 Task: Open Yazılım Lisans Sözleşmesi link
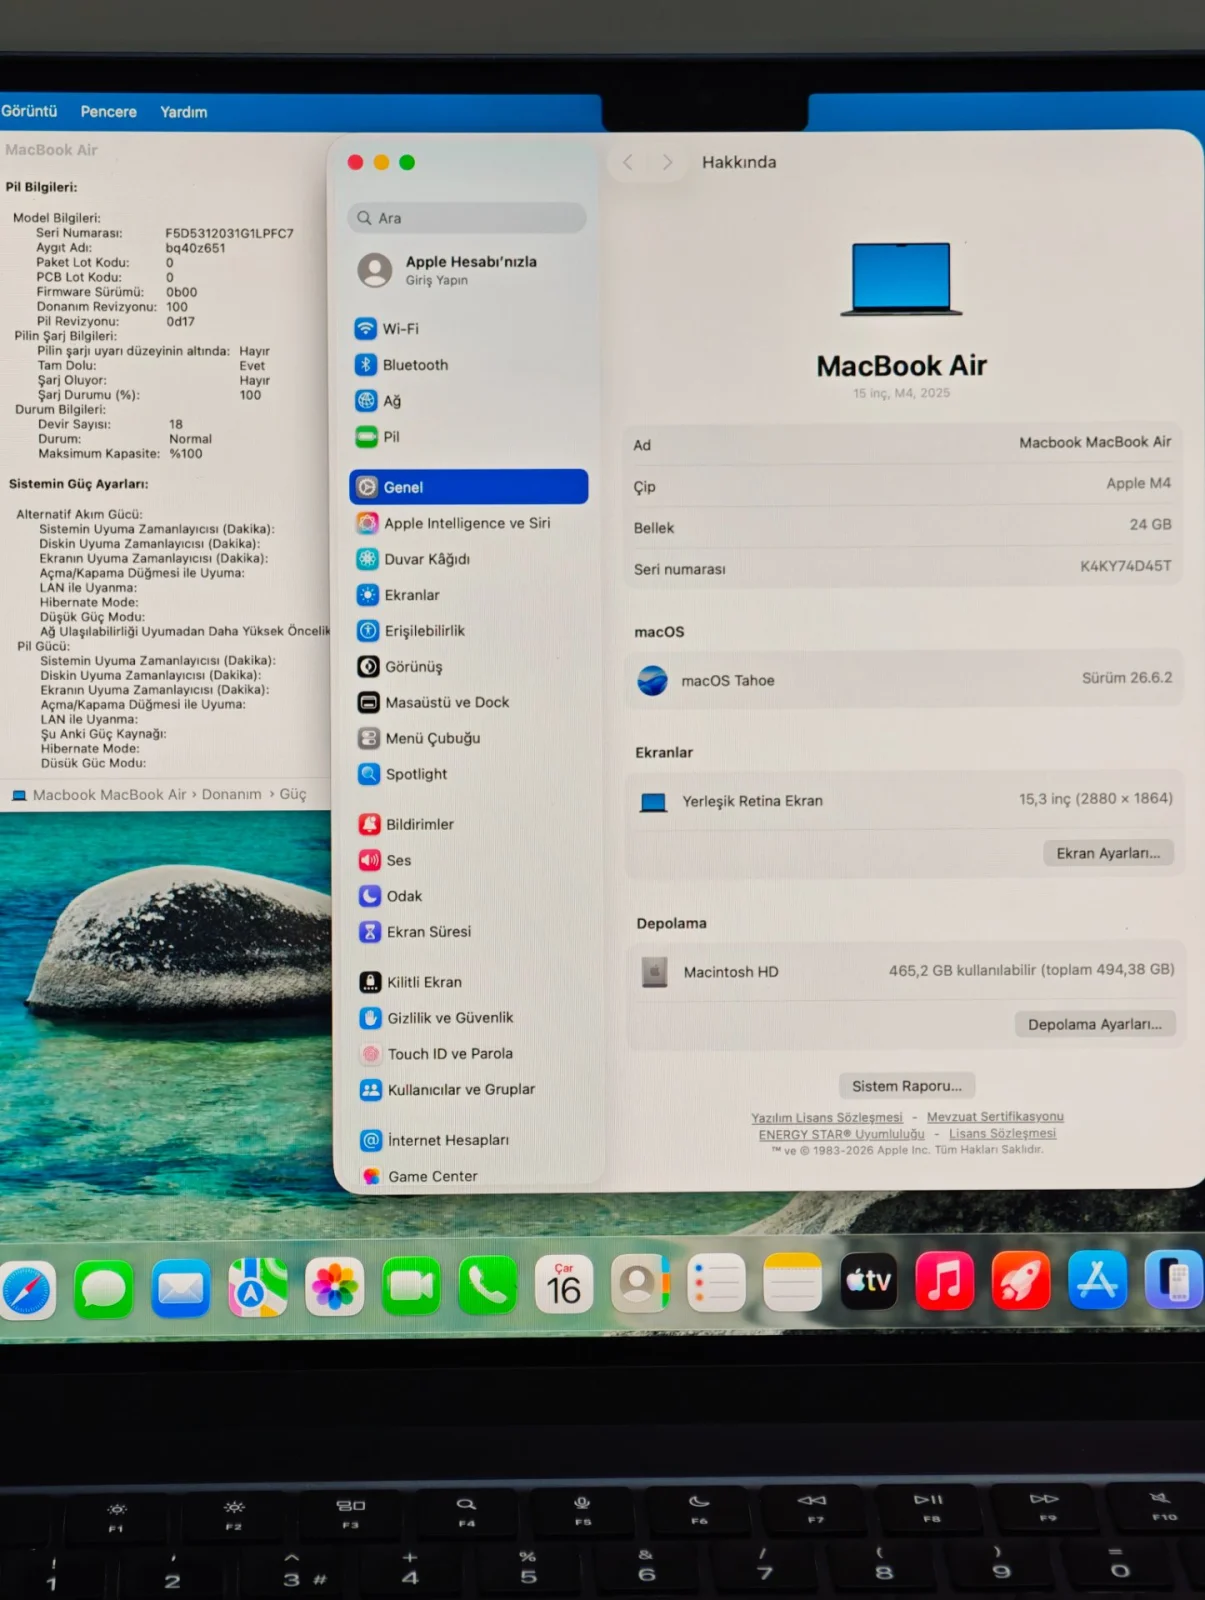[x=827, y=1118]
